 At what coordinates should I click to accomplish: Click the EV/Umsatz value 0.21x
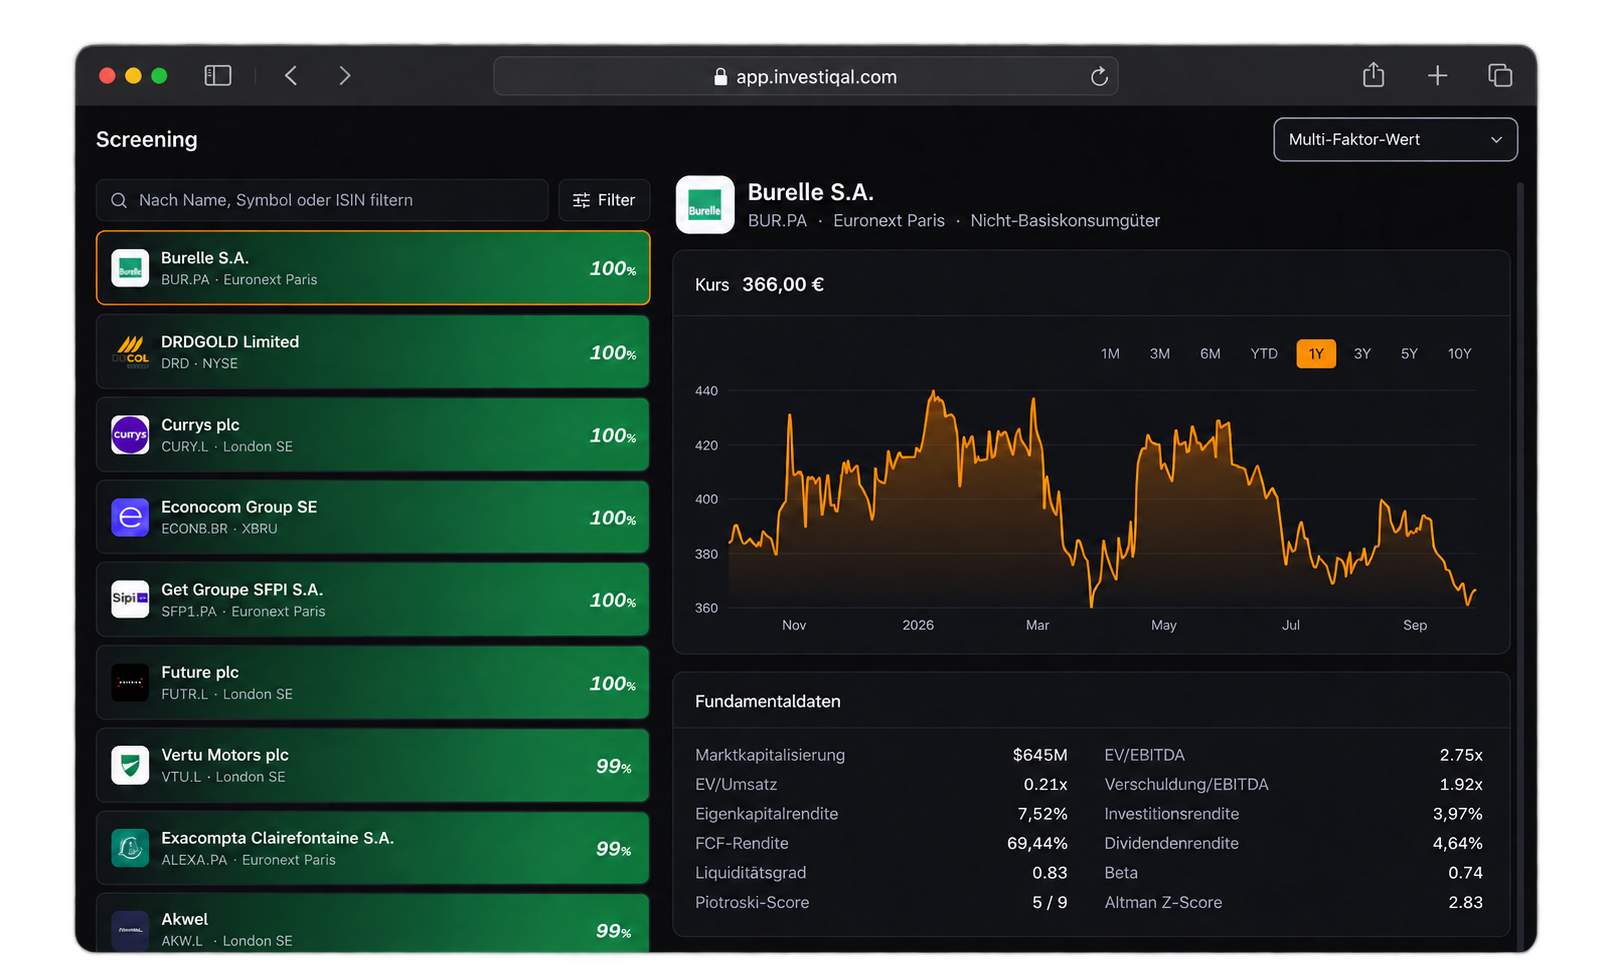coord(1046,785)
